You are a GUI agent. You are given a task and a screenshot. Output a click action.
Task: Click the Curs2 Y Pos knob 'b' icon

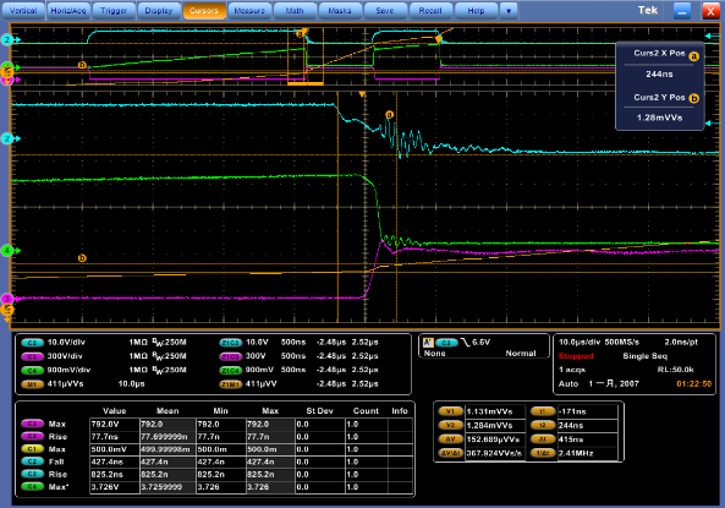pos(693,98)
